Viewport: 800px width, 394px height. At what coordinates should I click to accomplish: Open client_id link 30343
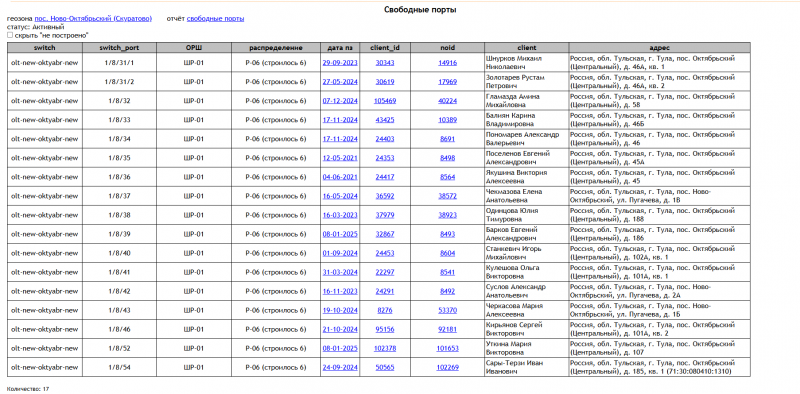(x=385, y=62)
